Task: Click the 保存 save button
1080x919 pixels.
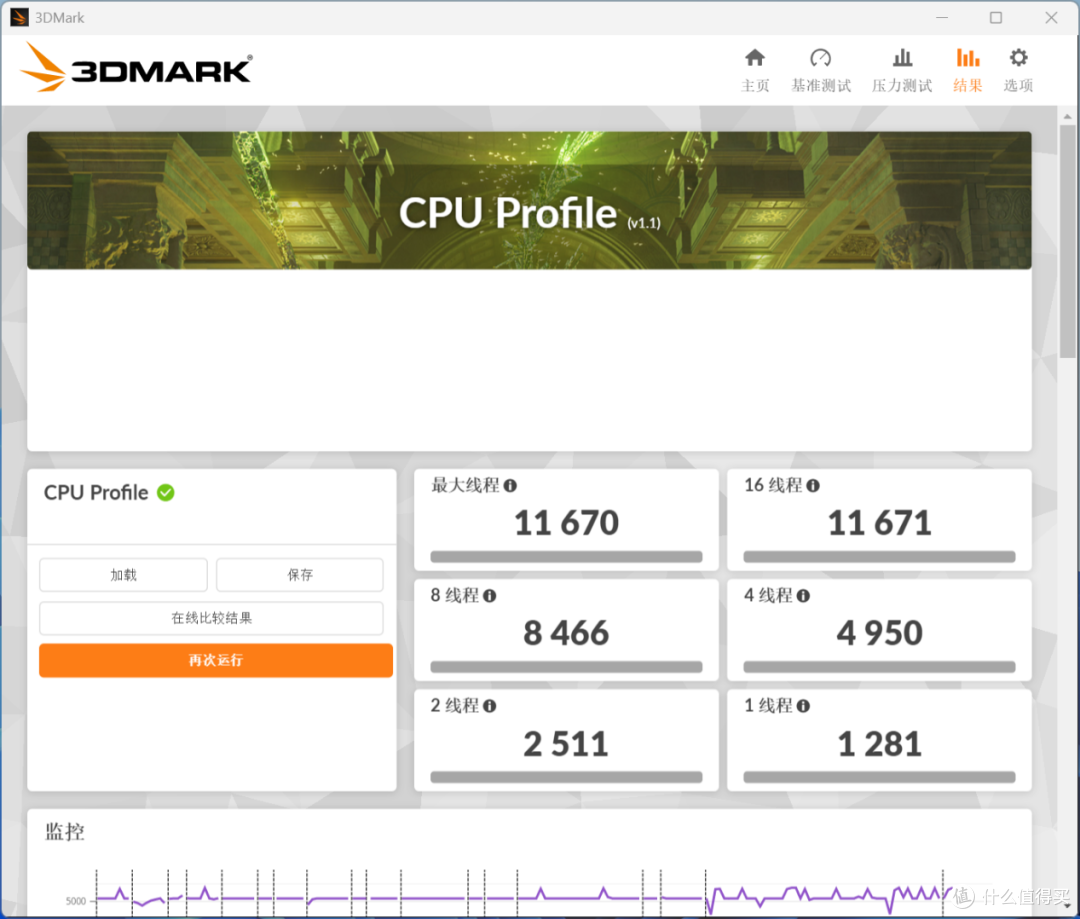Action: 300,575
